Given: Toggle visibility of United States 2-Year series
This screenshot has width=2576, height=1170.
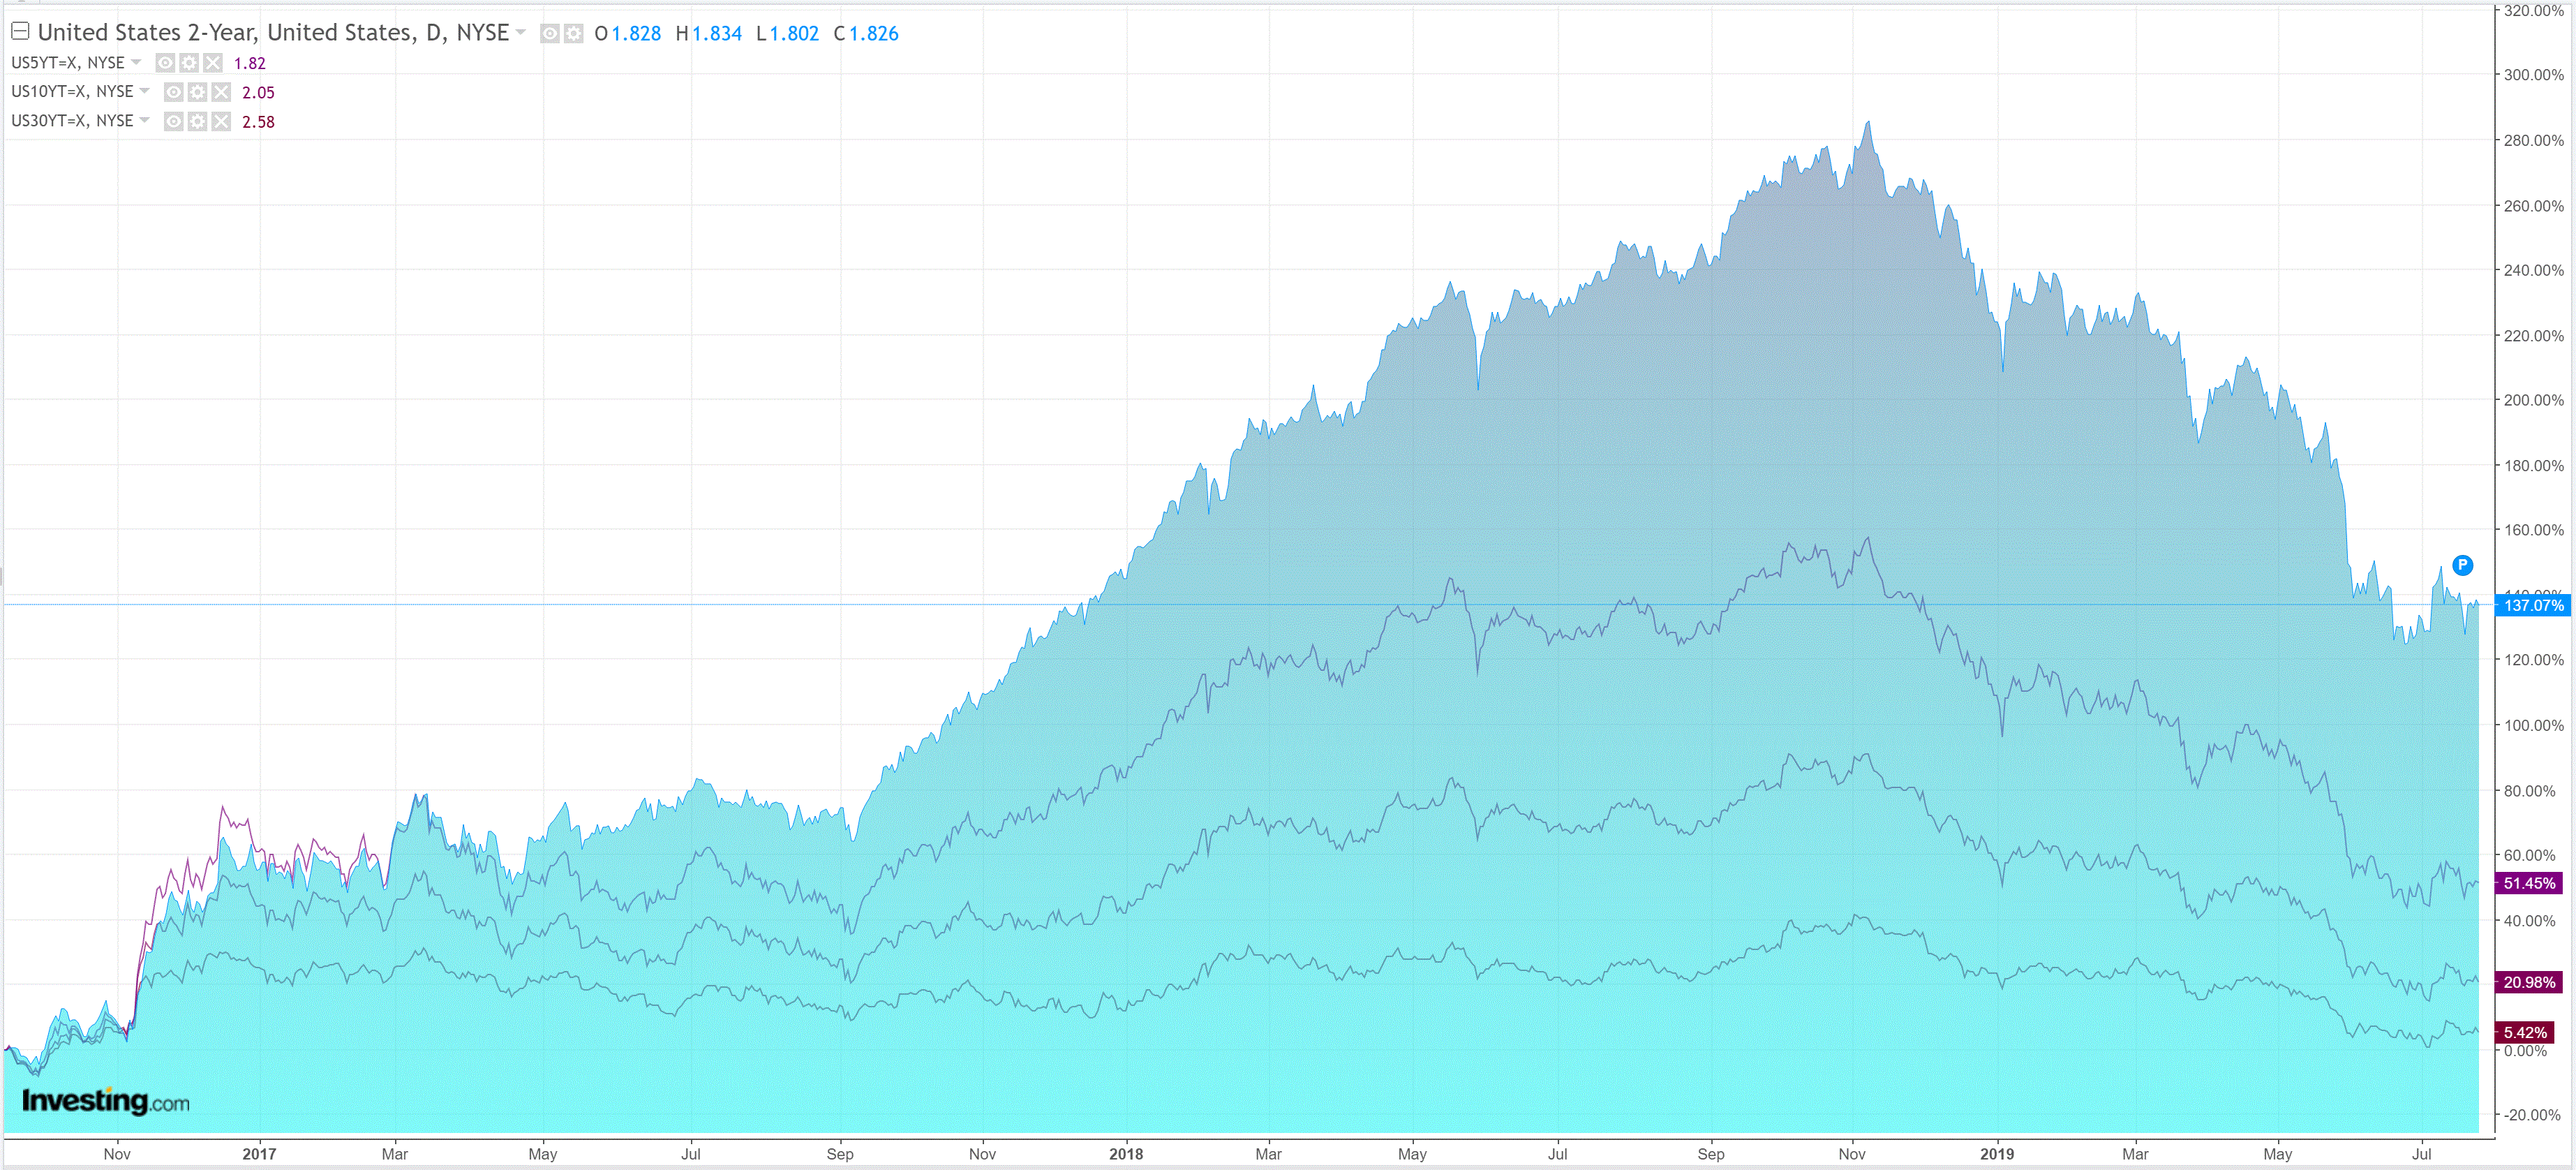Looking at the screenshot, I should pyautogui.click(x=549, y=34).
